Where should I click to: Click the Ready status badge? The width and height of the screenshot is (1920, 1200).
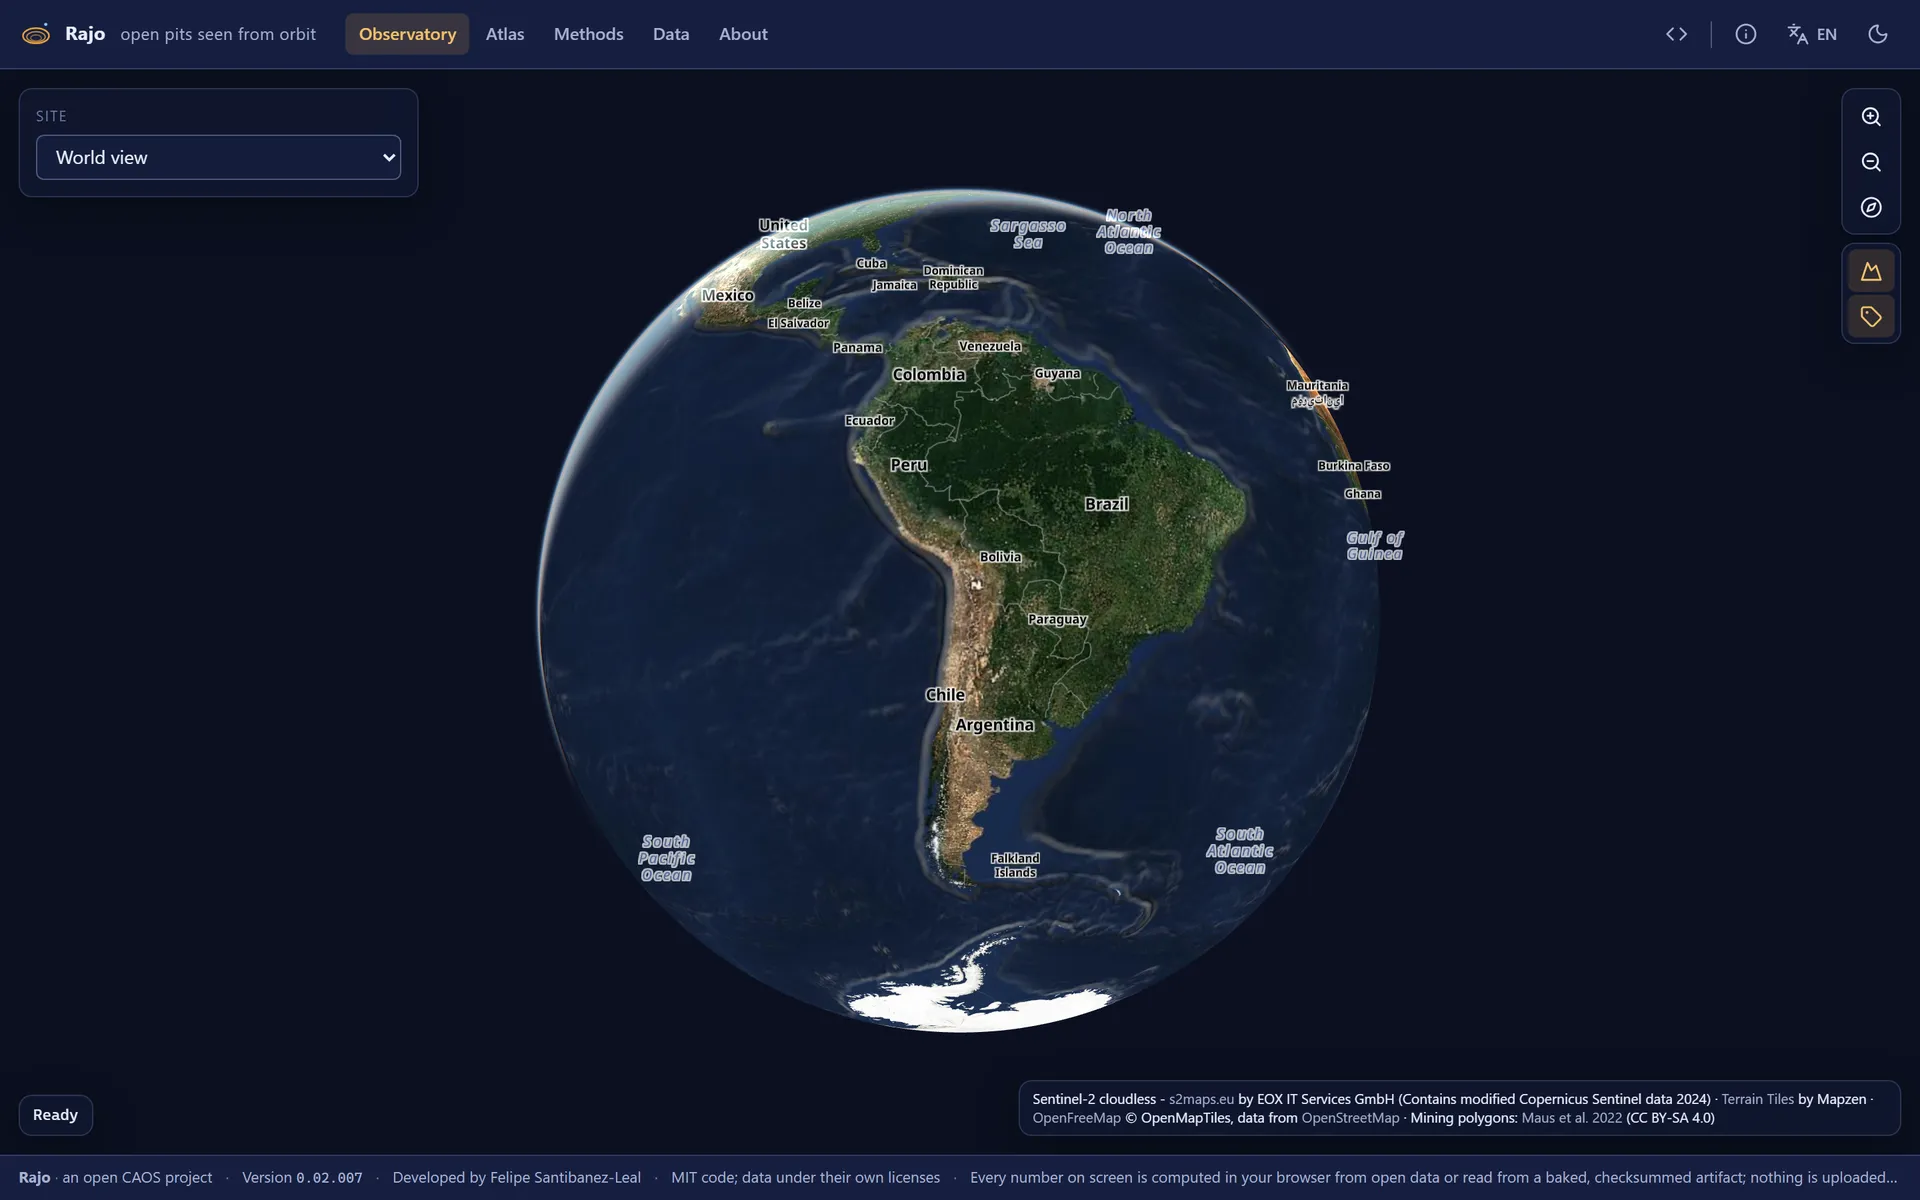55,1115
